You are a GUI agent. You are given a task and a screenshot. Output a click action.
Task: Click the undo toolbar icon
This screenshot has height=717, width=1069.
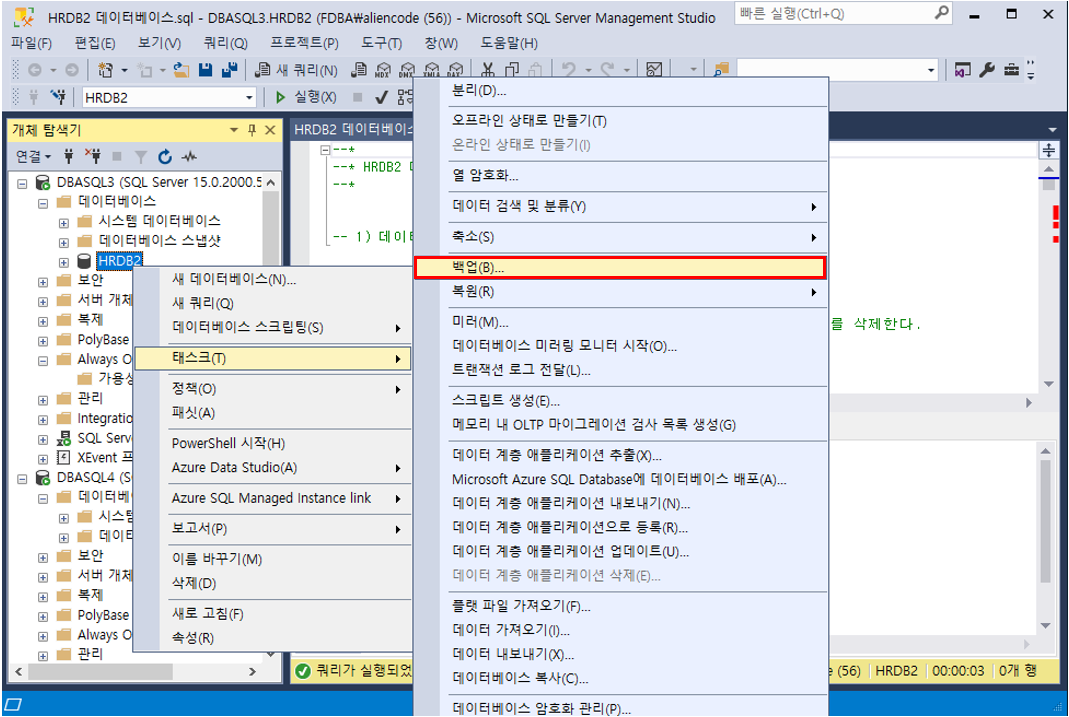(x=569, y=70)
